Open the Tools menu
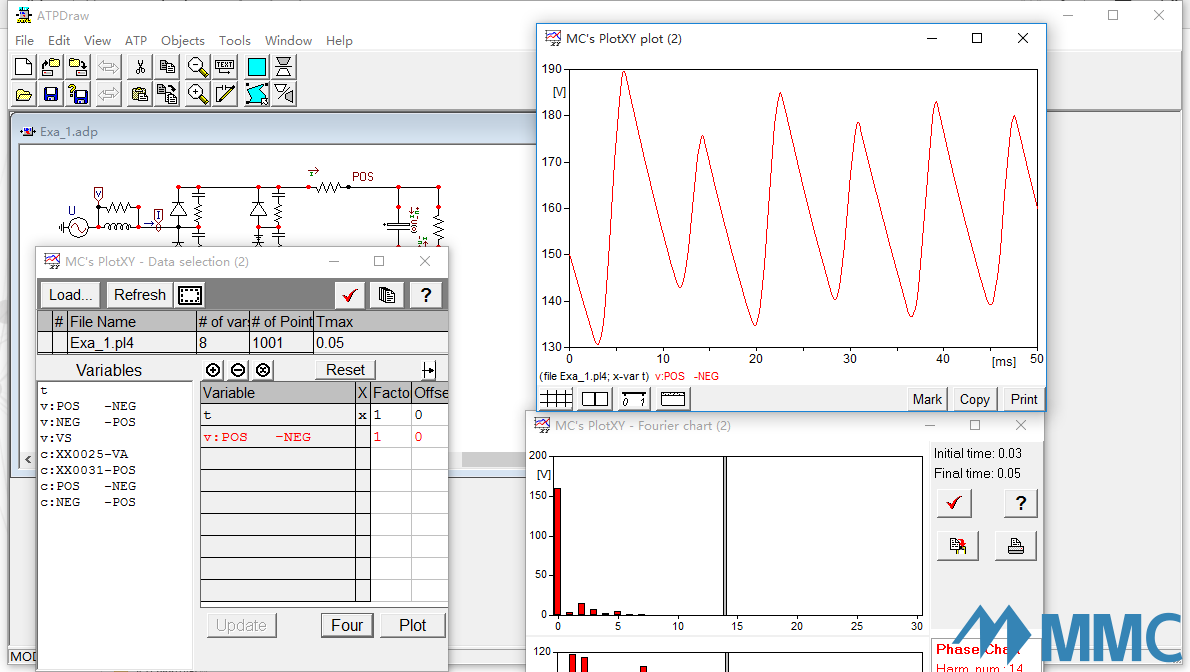Viewport: 1190px width, 672px height. click(x=235, y=40)
